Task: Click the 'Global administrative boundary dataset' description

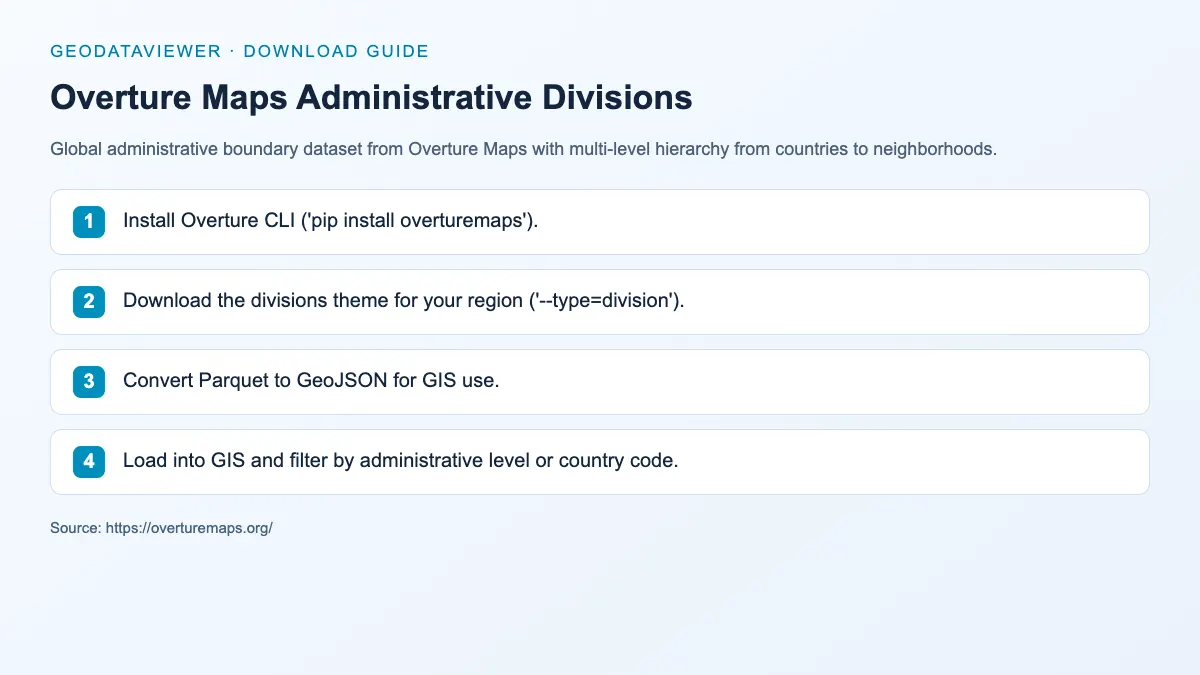Action: point(523,150)
